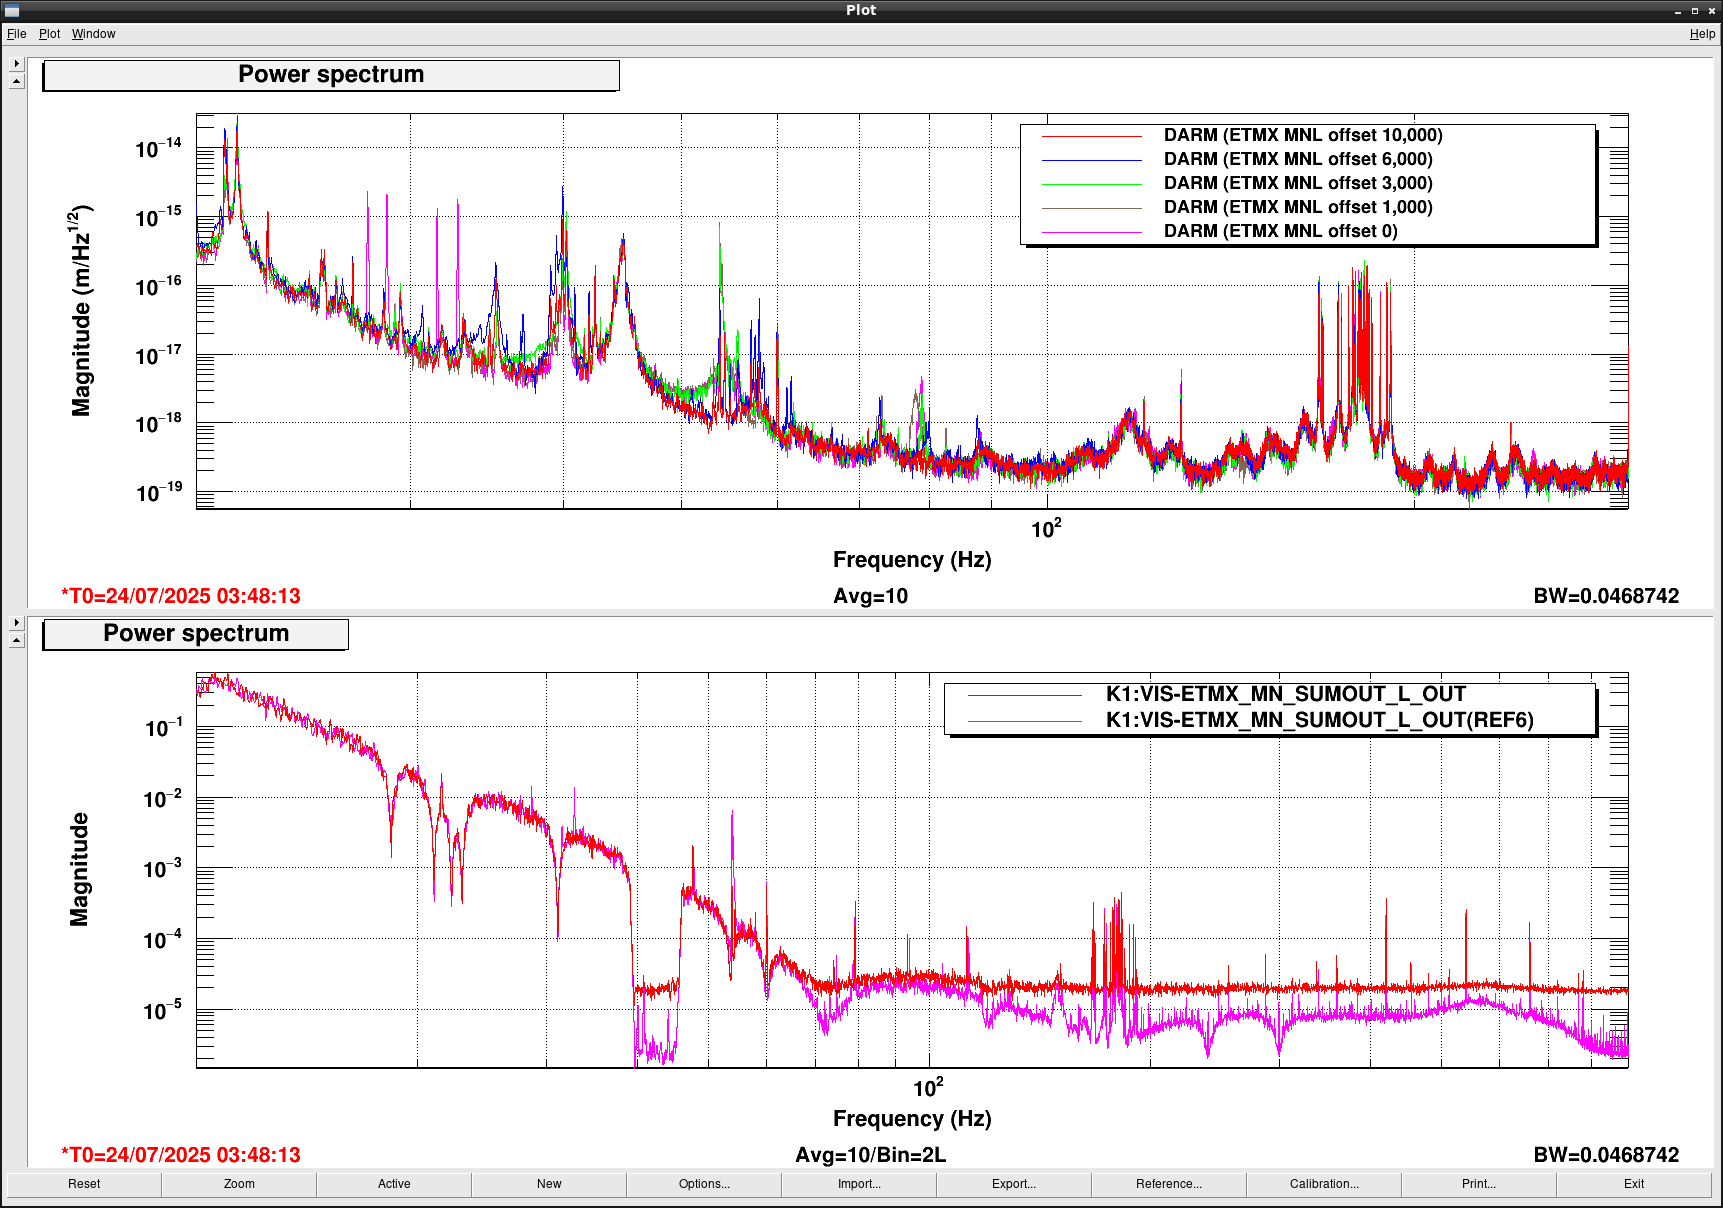Close the Plot window

point(1711,11)
